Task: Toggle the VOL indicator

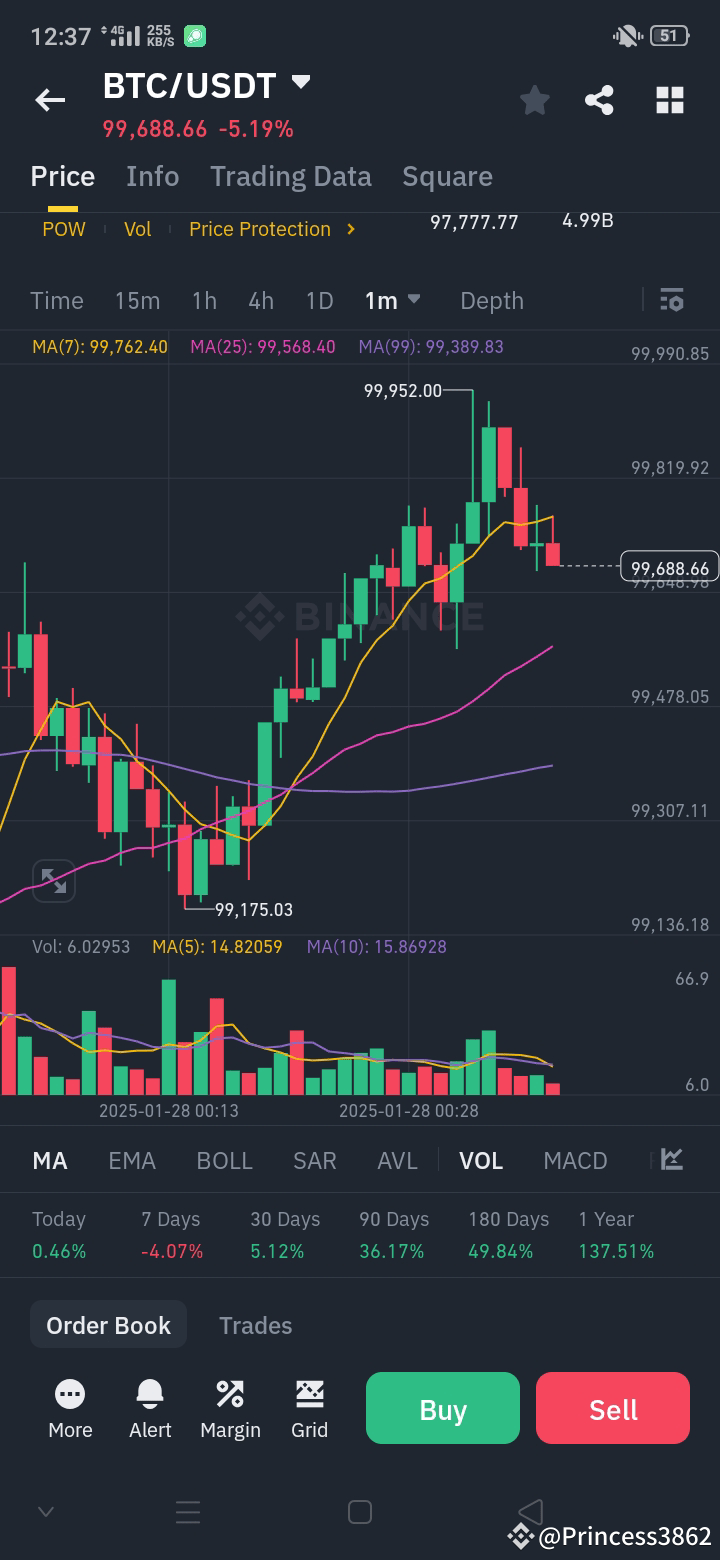Action: [481, 1160]
